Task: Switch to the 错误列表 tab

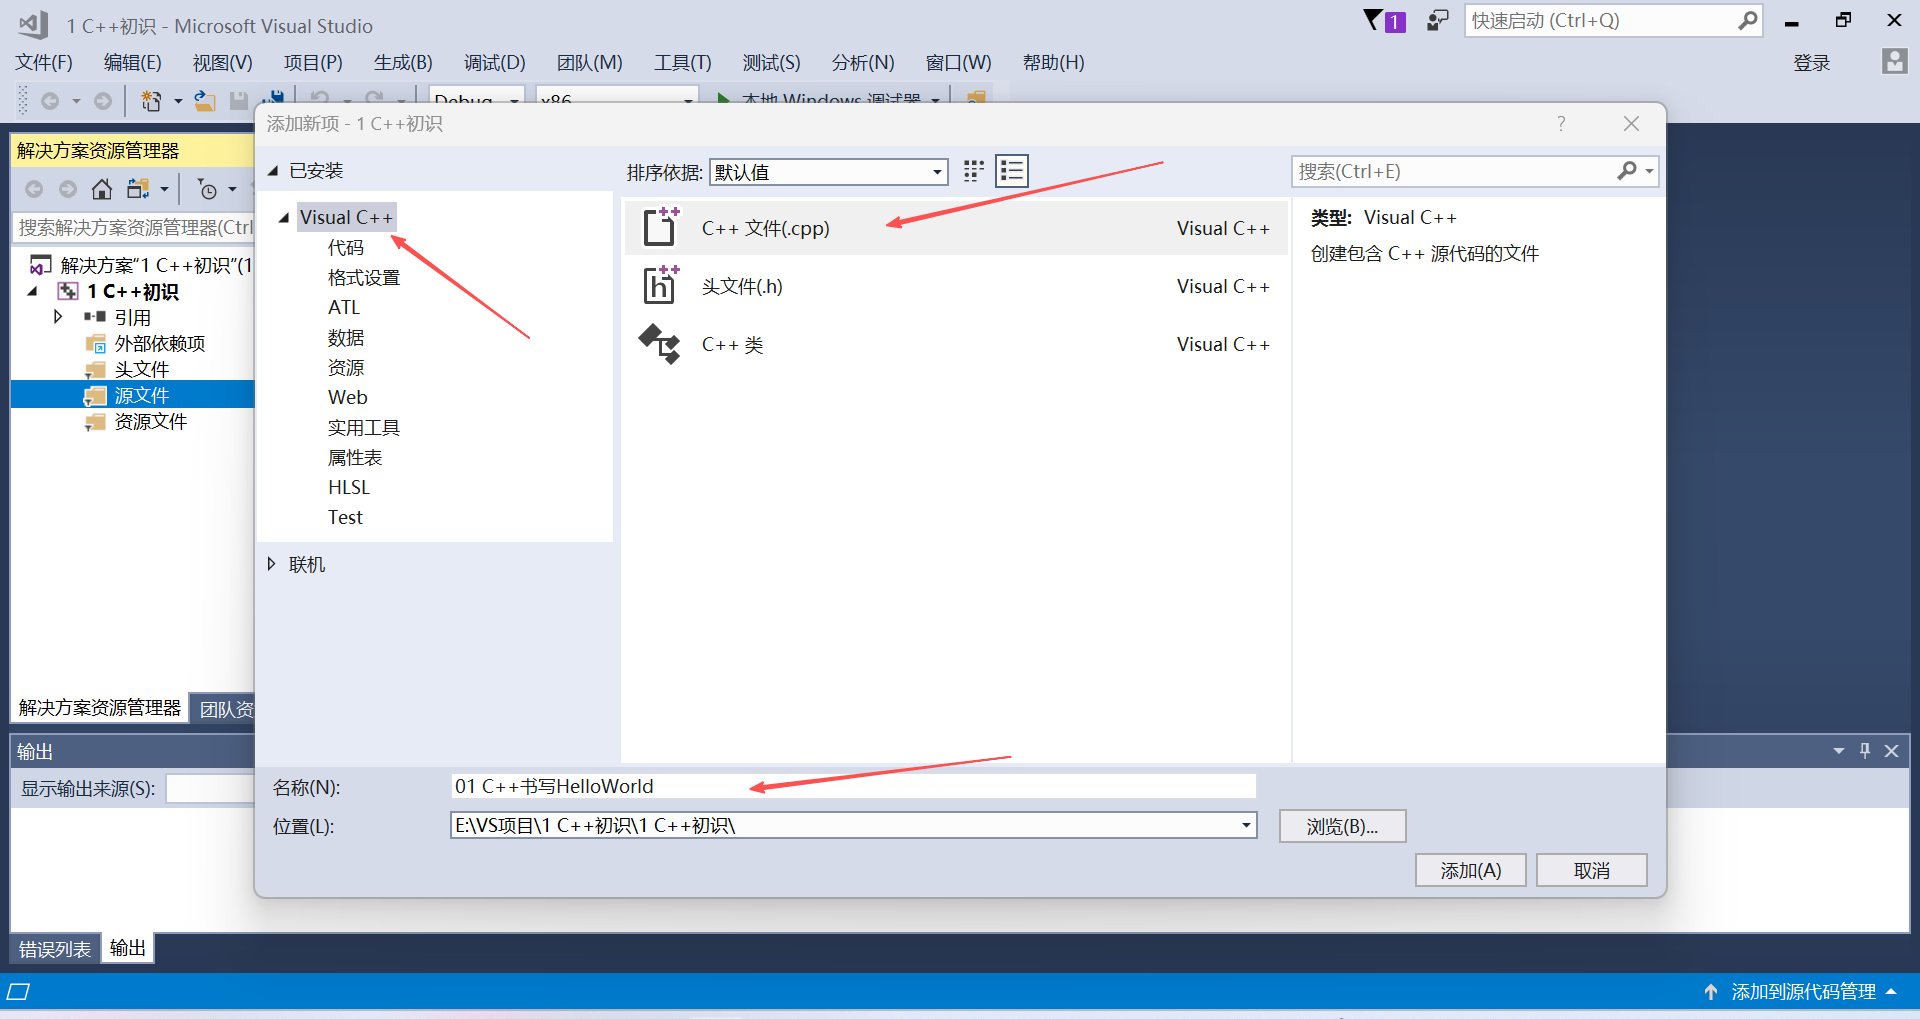Action: 55,949
